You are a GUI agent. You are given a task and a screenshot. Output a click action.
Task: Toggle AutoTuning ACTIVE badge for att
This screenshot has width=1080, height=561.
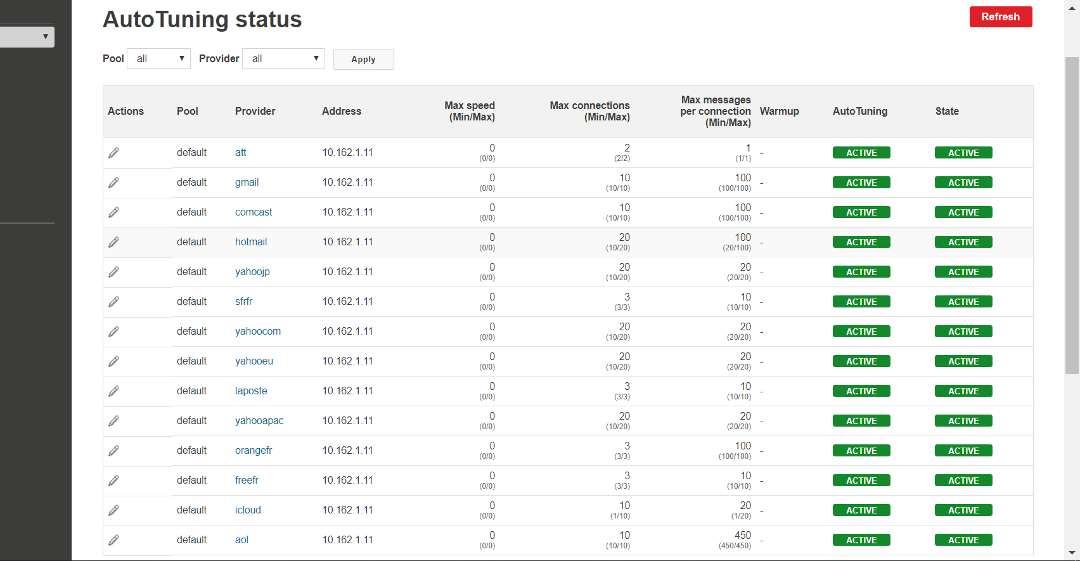coord(861,153)
